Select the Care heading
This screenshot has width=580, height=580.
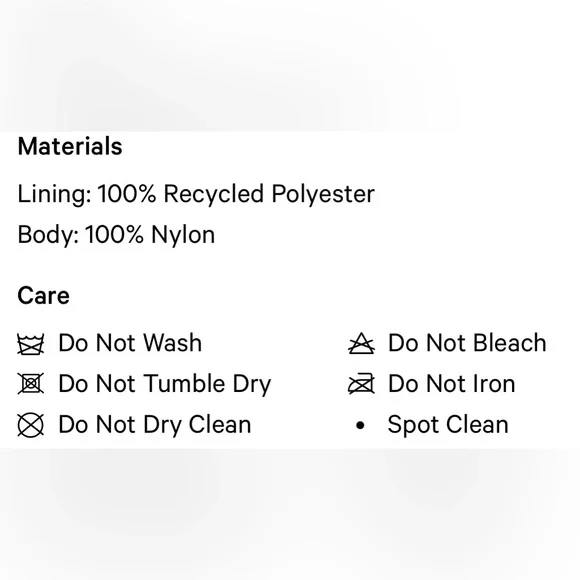click(x=43, y=296)
